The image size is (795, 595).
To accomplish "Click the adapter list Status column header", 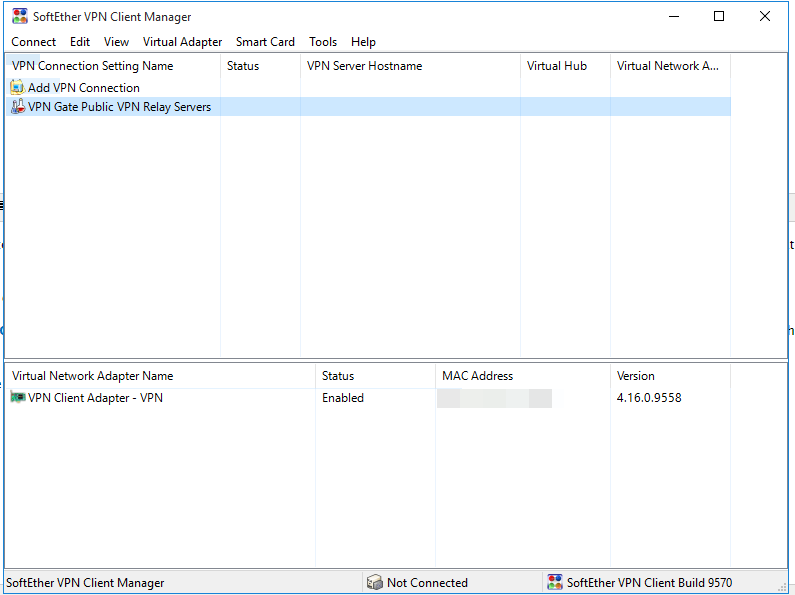I will point(375,376).
